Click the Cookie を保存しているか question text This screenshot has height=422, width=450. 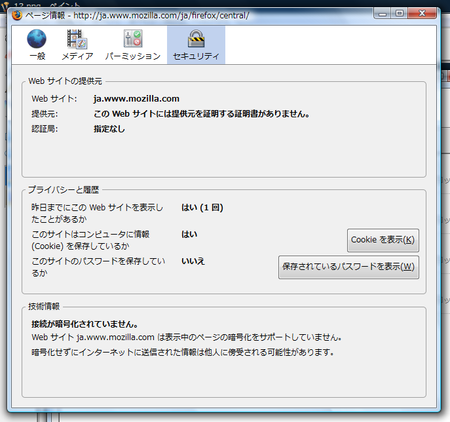click(x=90, y=240)
